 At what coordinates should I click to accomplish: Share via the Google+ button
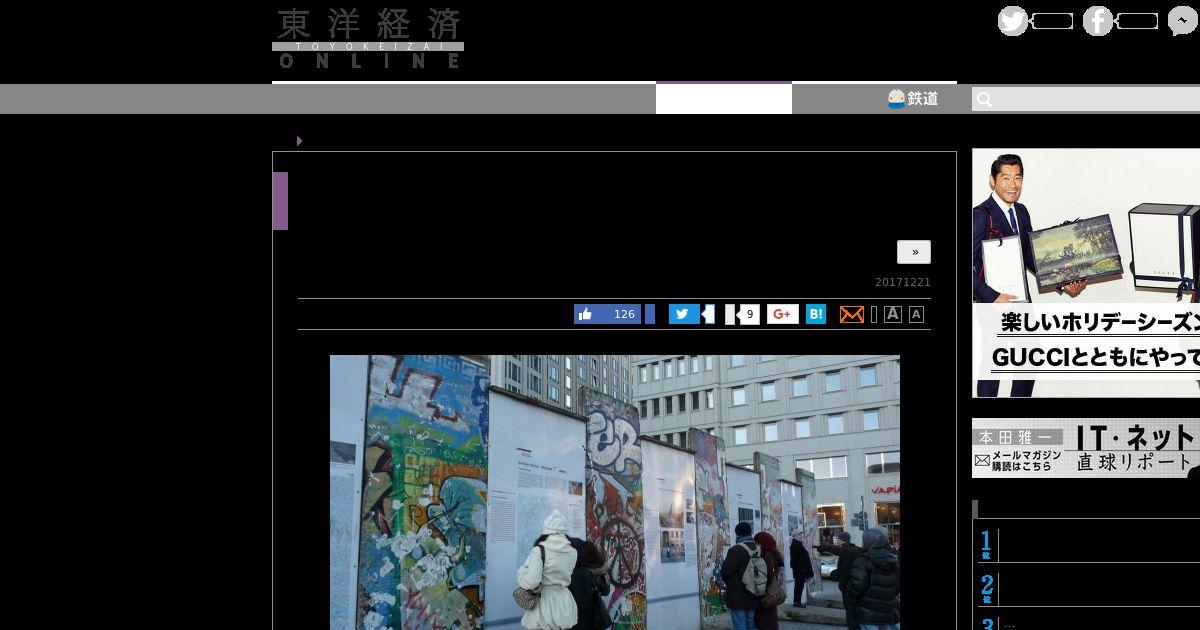coord(783,314)
